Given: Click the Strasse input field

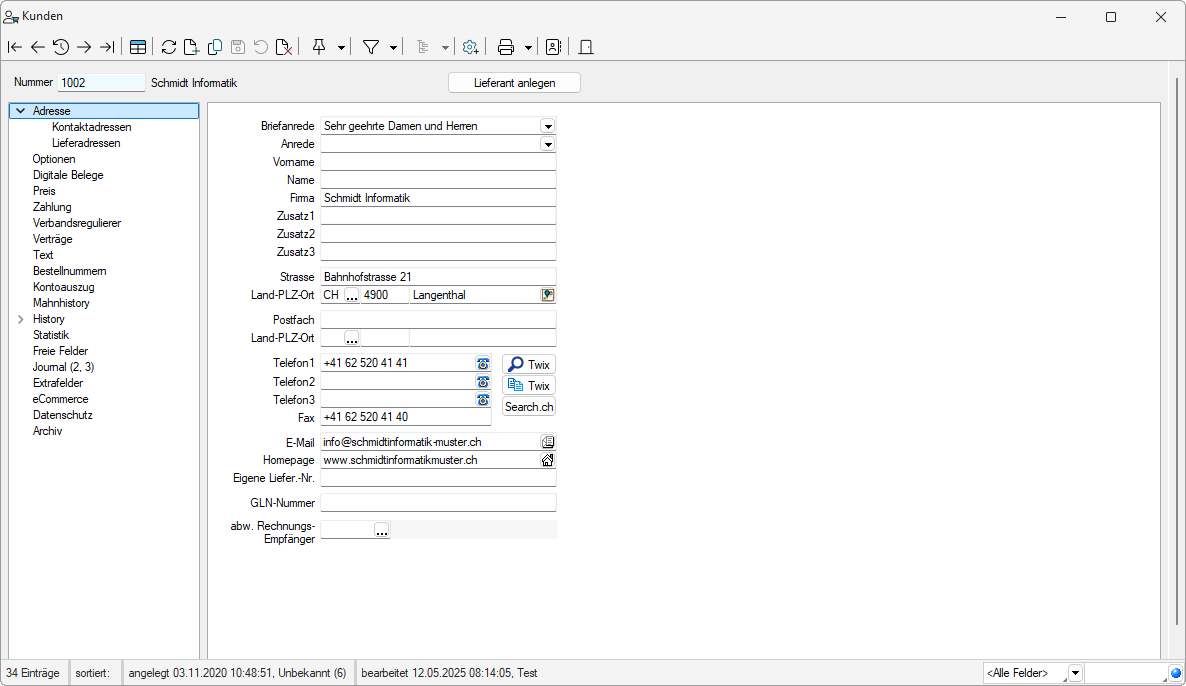Looking at the screenshot, I should (438, 277).
